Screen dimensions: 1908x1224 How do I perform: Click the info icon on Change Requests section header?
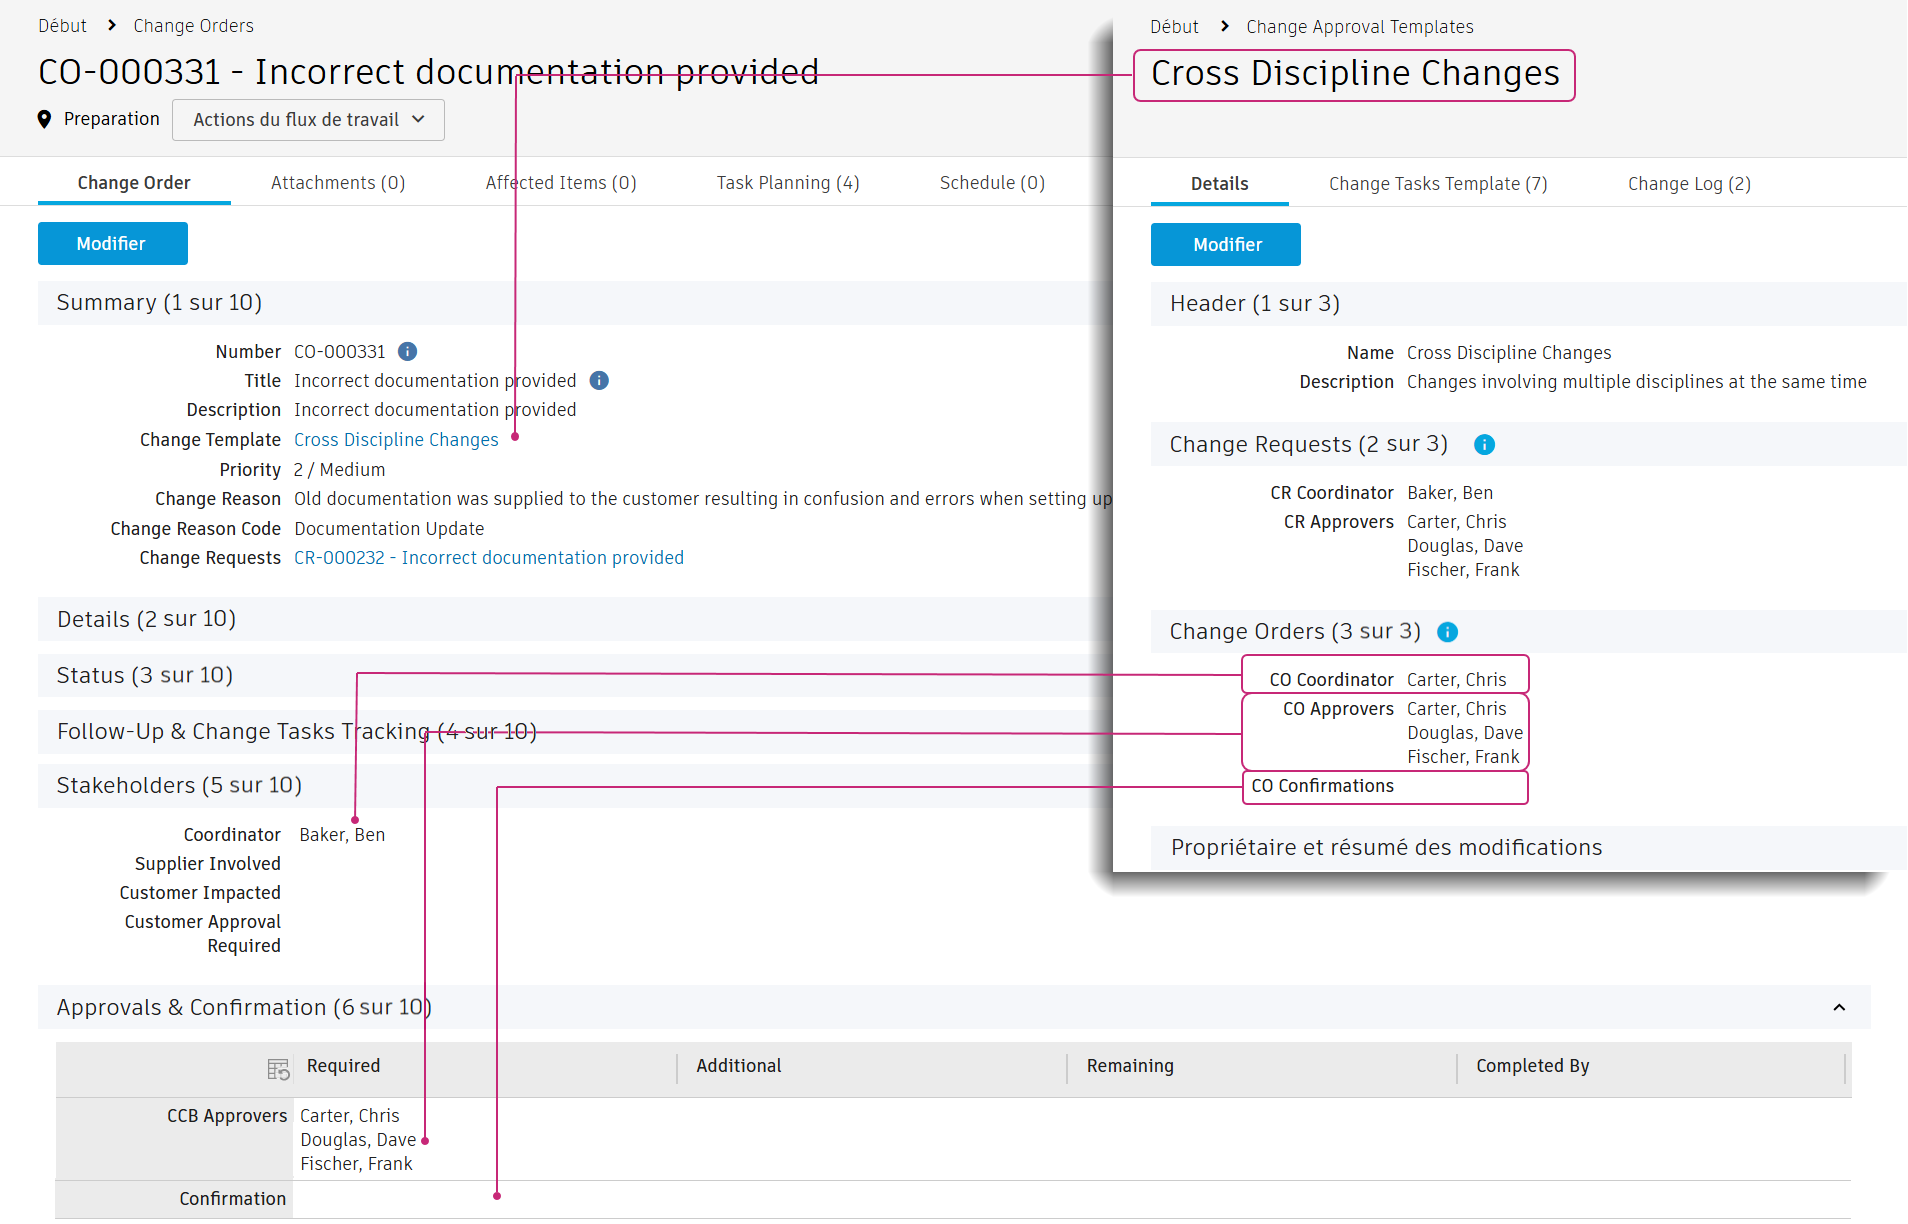pyautogui.click(x=1484, y=445)
